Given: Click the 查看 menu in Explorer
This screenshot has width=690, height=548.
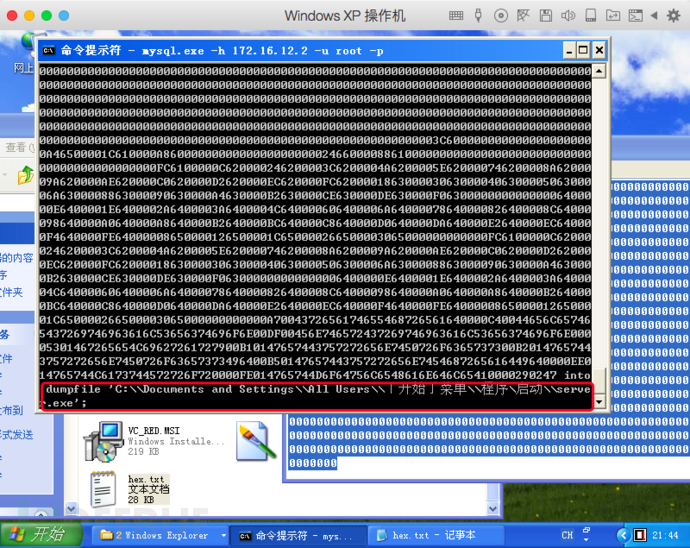Looking at the screenshot, I should point(17,147).
